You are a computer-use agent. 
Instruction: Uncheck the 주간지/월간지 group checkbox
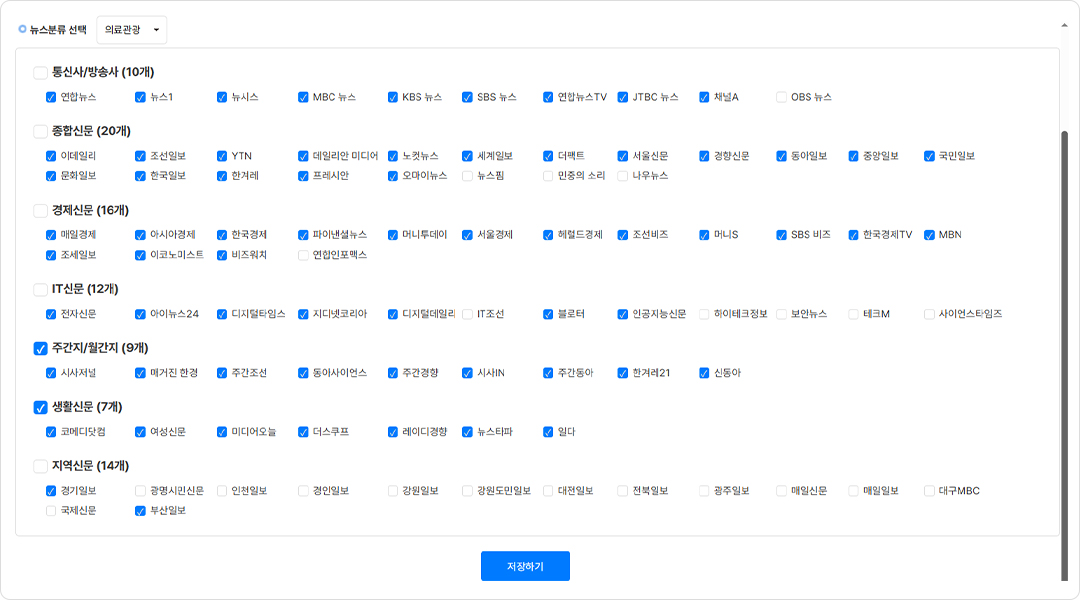40,349
